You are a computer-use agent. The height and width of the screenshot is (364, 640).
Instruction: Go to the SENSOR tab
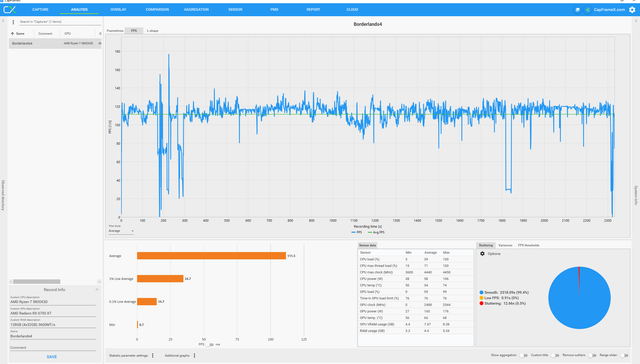(x=235, y=9)
